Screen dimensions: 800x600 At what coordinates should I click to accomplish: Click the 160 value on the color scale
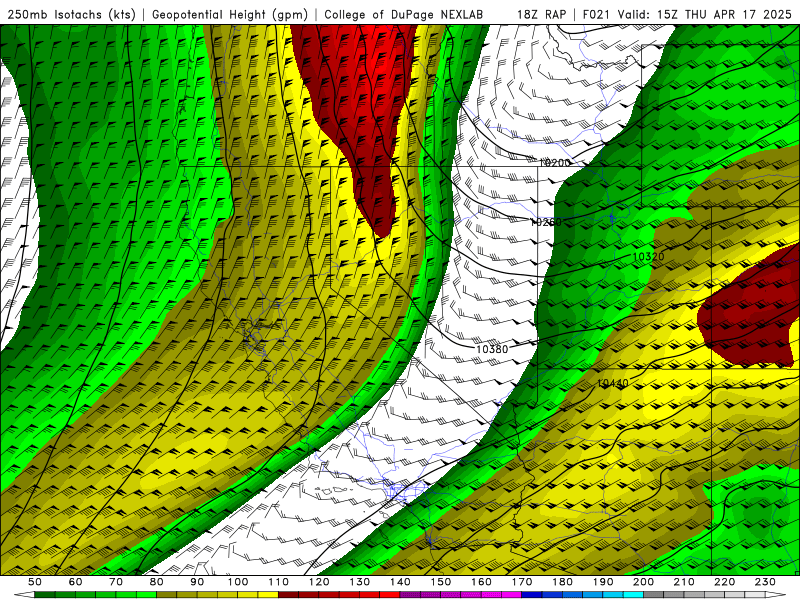tap(482, 582)
